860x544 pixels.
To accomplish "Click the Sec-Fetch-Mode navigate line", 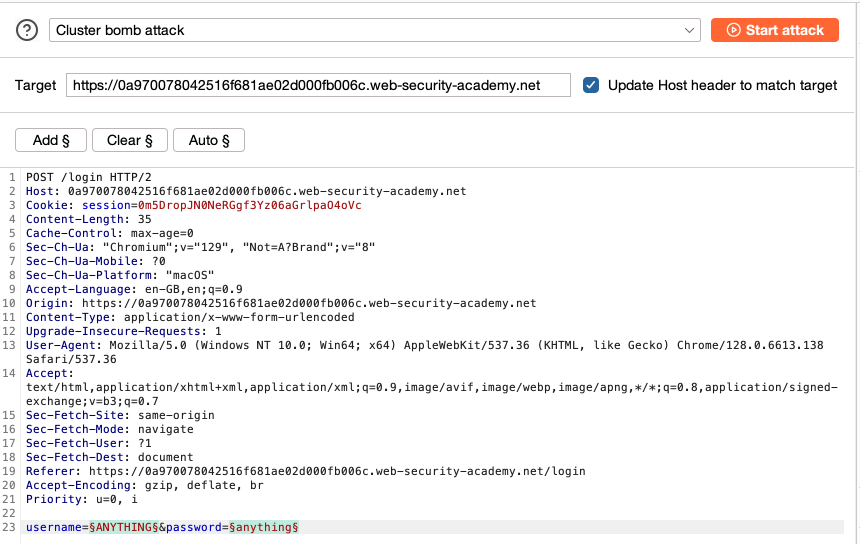I will (110, 429).
